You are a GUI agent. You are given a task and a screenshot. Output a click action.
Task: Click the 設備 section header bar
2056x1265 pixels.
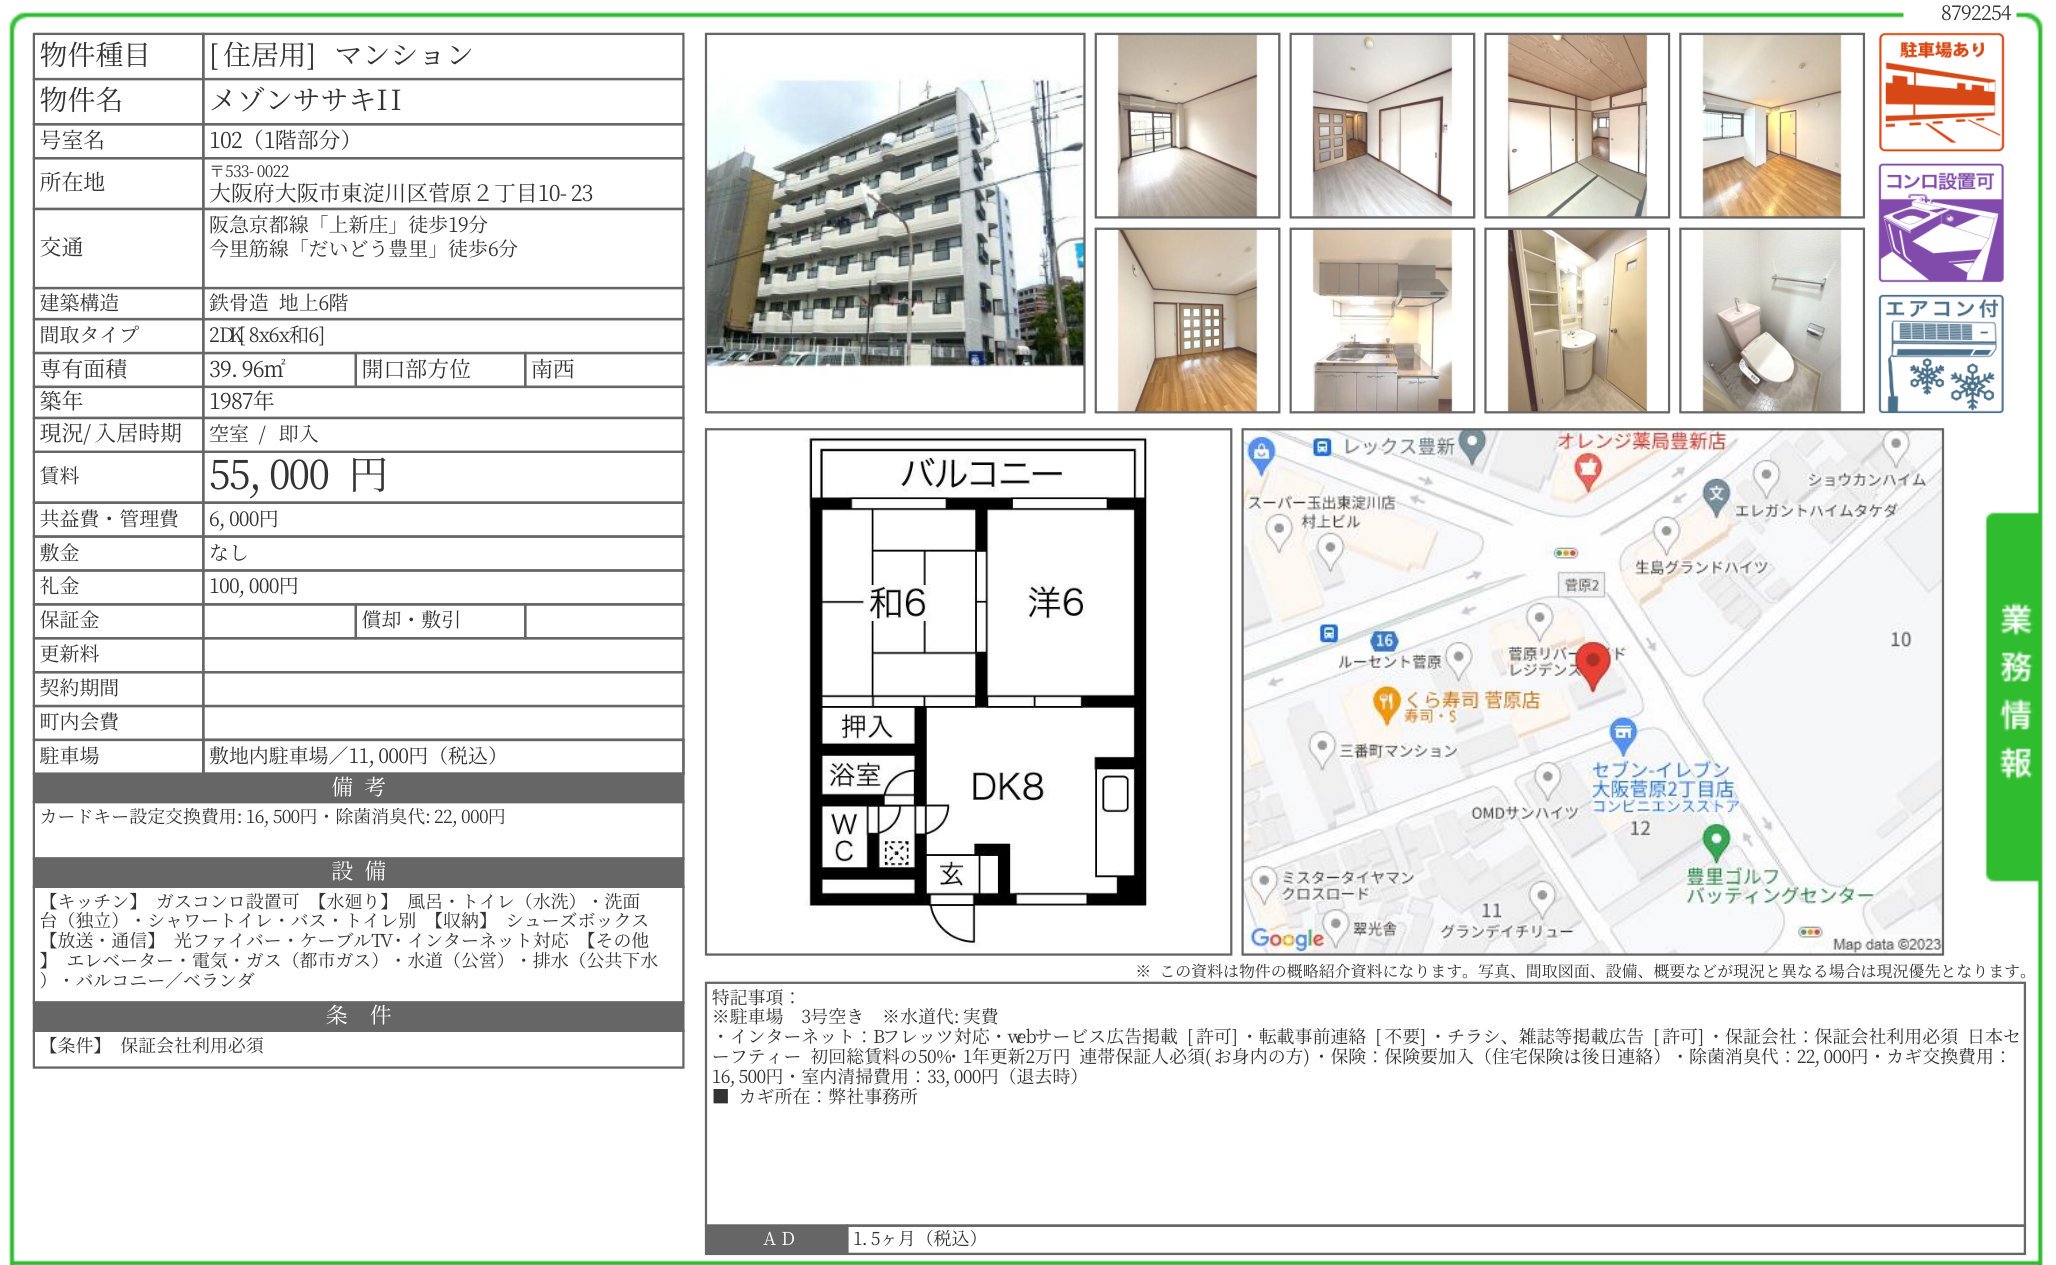[358, 871]
